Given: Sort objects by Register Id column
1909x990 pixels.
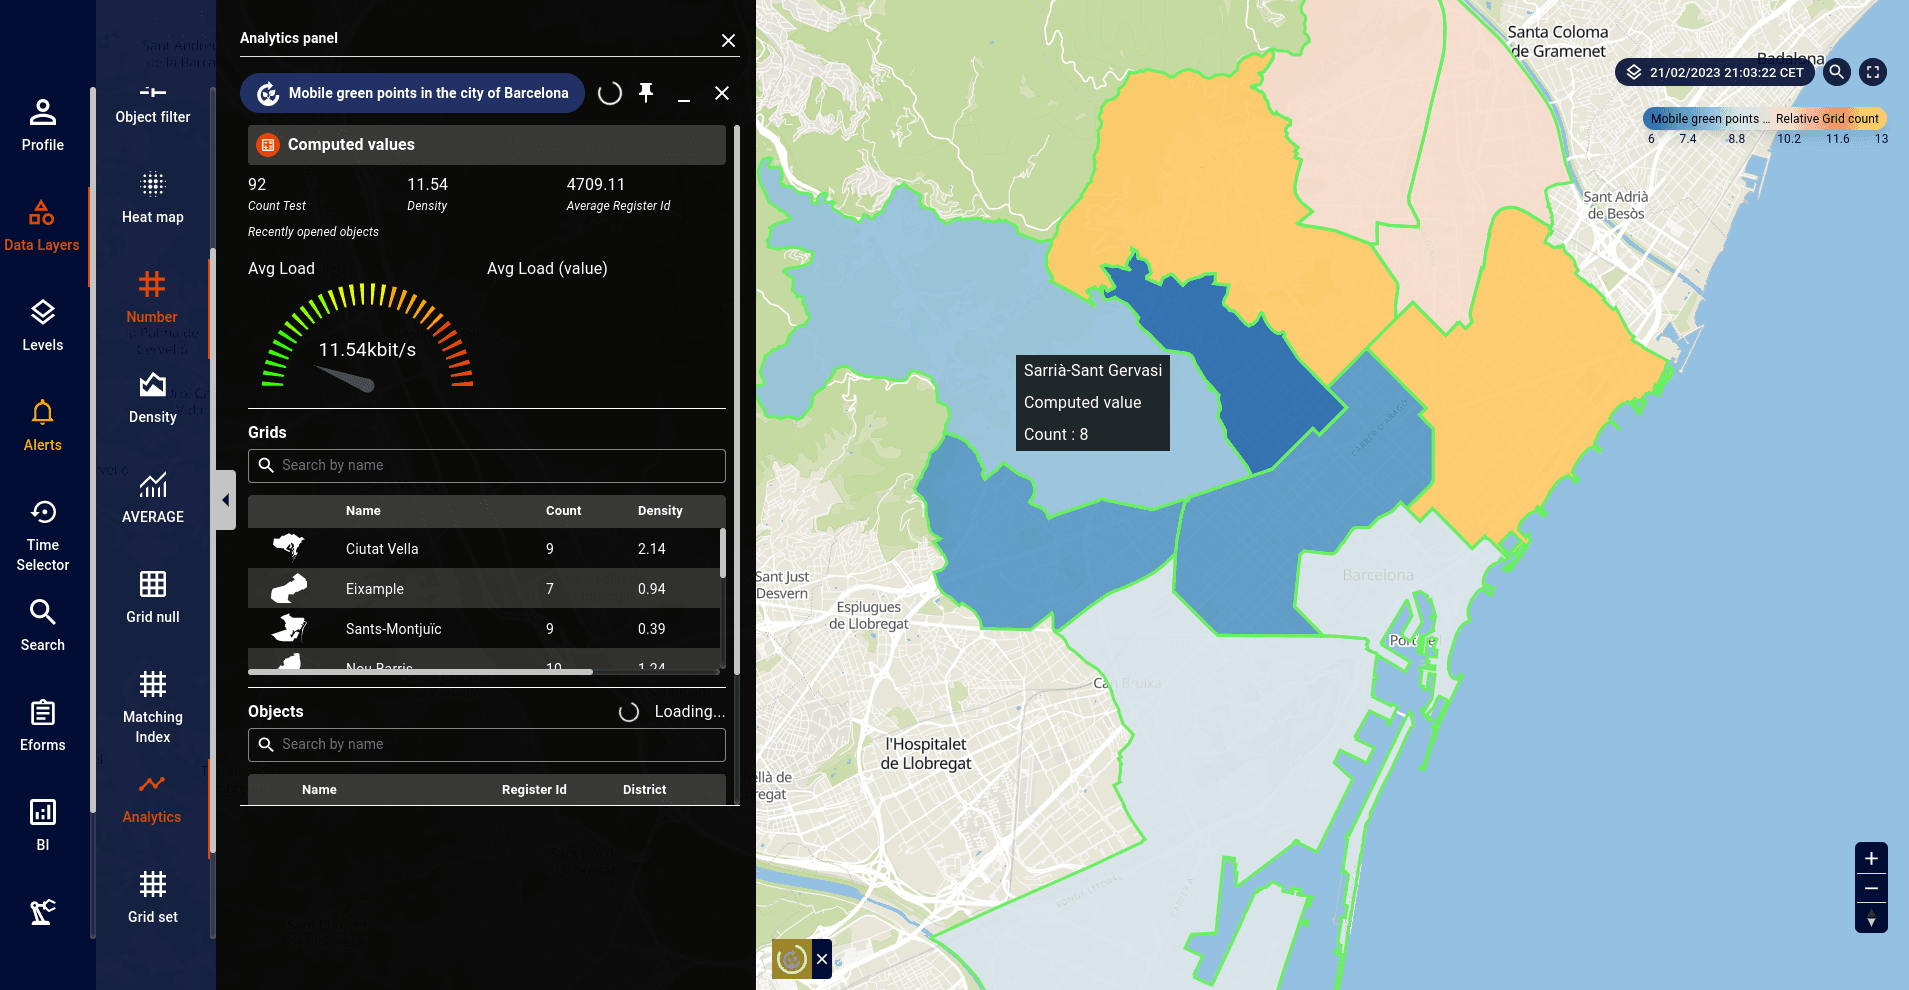Looking at the screenshot, I should click(534, 790).
